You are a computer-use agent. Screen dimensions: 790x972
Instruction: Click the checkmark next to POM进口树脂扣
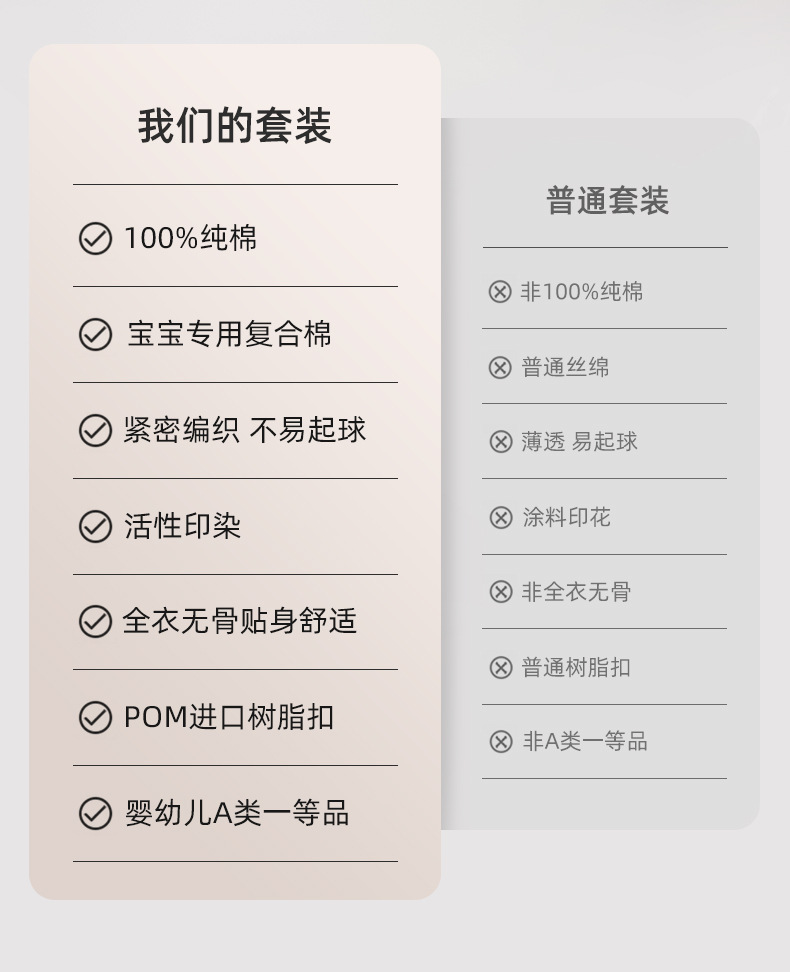(x=95, y=717)
